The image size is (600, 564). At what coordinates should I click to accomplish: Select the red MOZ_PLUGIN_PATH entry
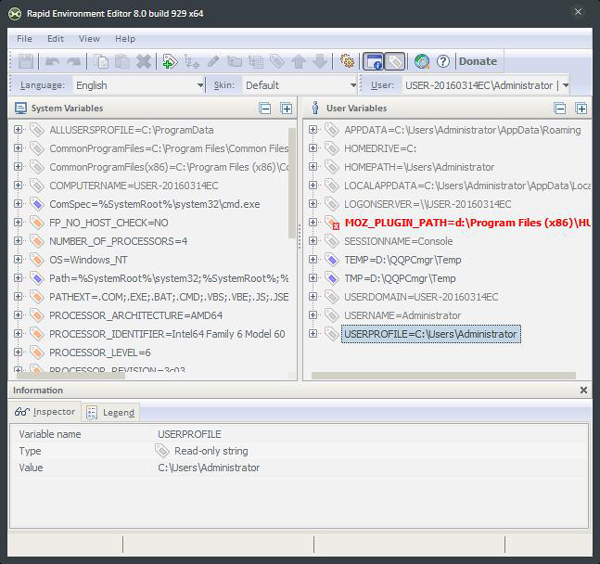tap(467, 223)
